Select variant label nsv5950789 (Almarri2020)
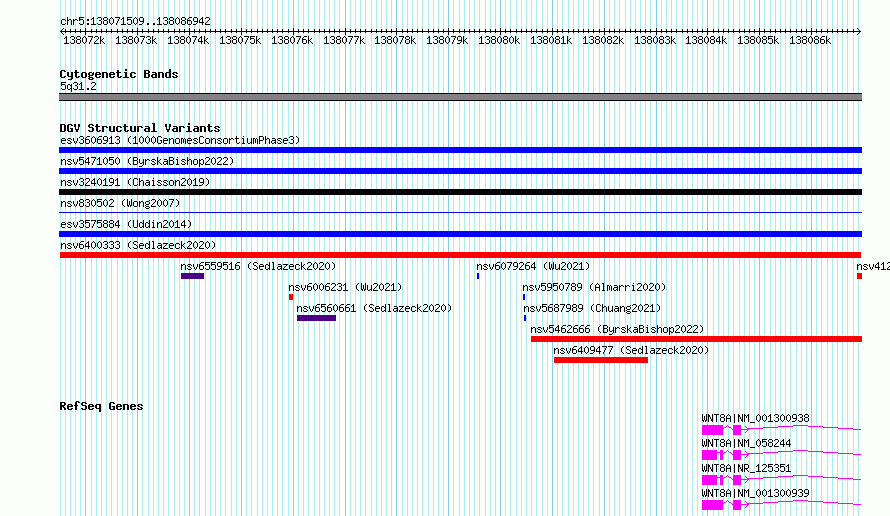 click(594, 287)
